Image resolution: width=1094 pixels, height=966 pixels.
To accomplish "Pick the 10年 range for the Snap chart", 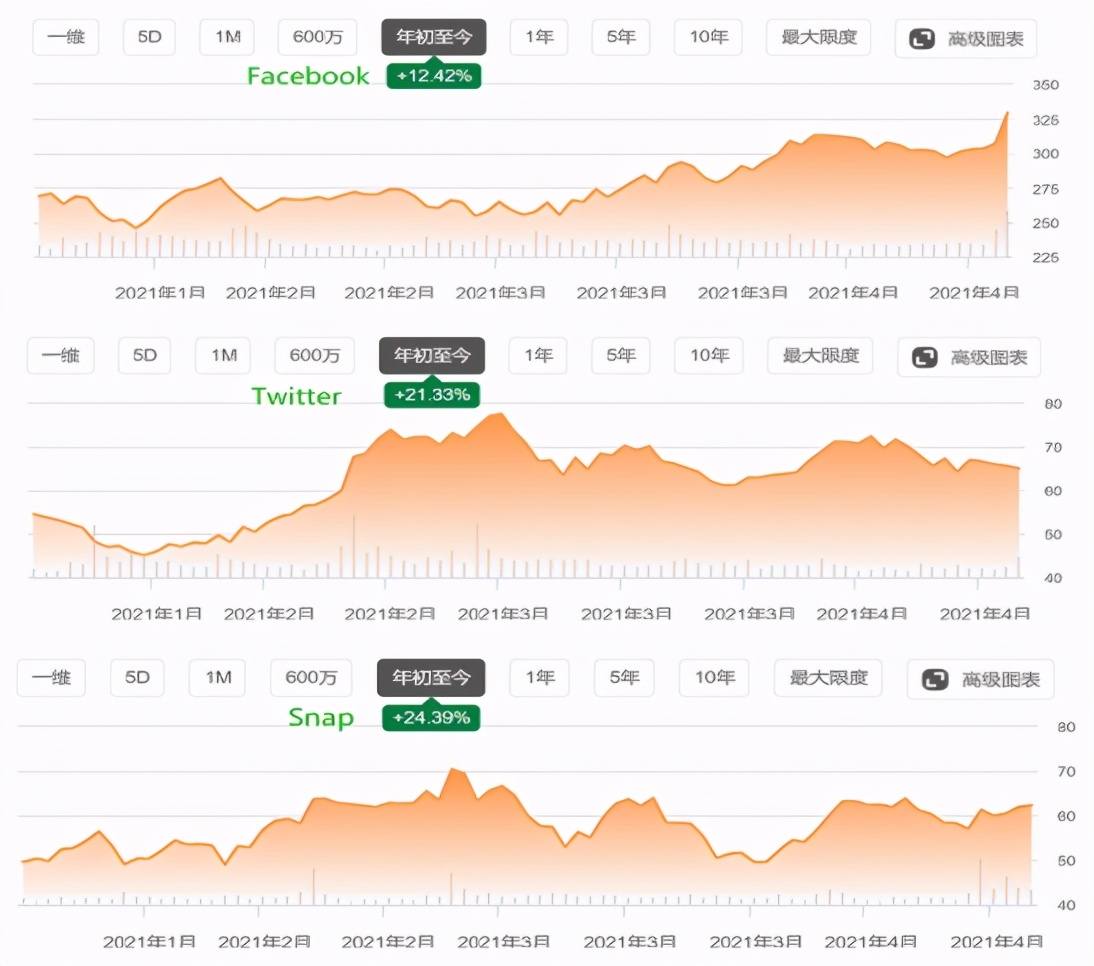I will [714, 678].
